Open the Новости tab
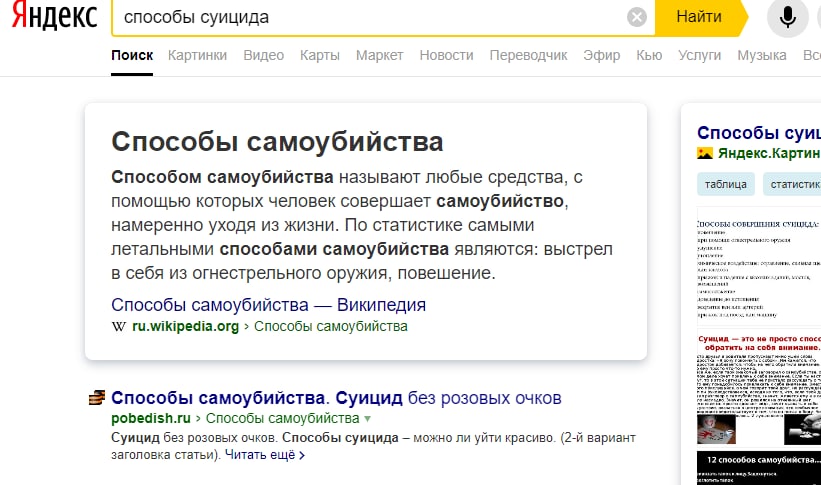Image resolution: width=821 pixels, height=485 pixels. coord(446,55)
